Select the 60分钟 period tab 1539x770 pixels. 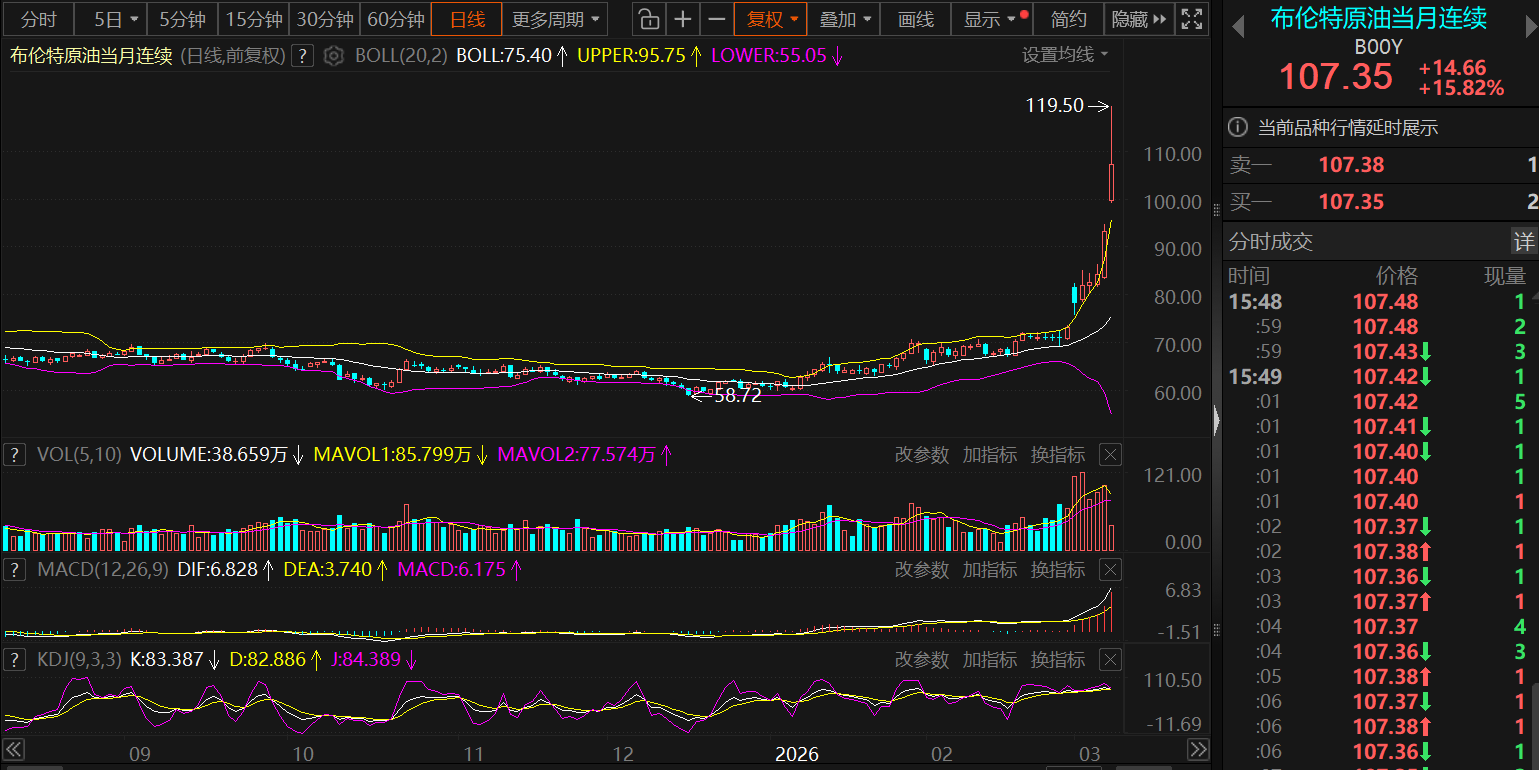[395, 19]
